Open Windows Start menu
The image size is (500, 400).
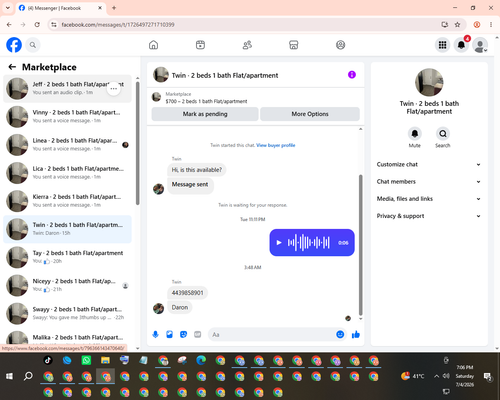click(9, 376)
